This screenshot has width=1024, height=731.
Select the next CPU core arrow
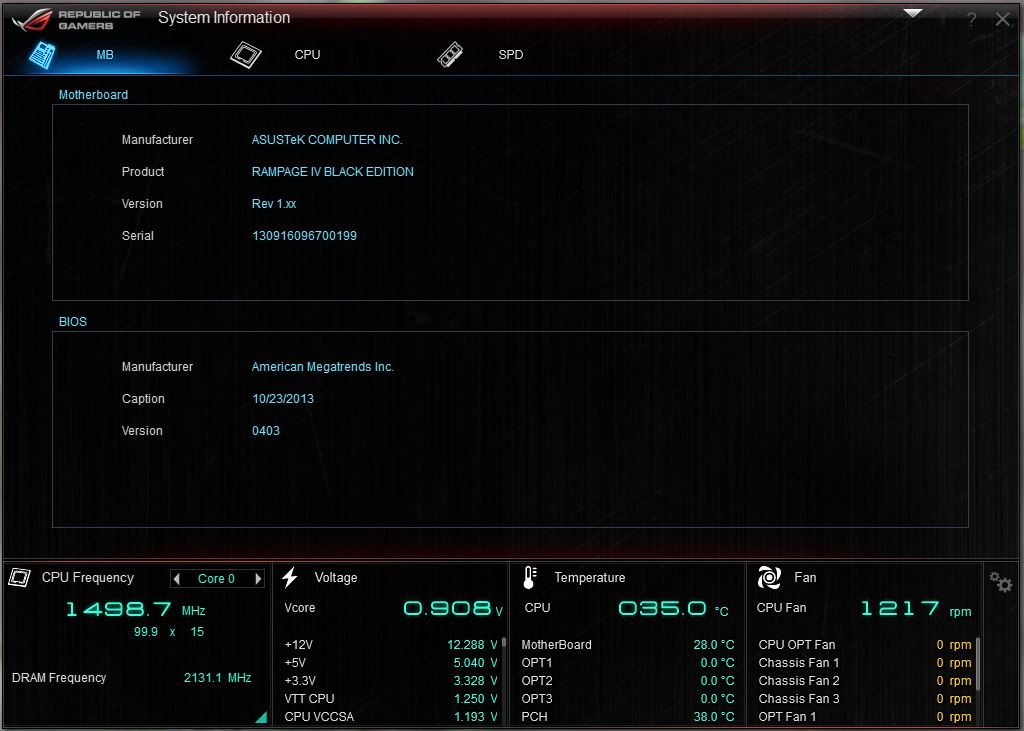(258, 579)
